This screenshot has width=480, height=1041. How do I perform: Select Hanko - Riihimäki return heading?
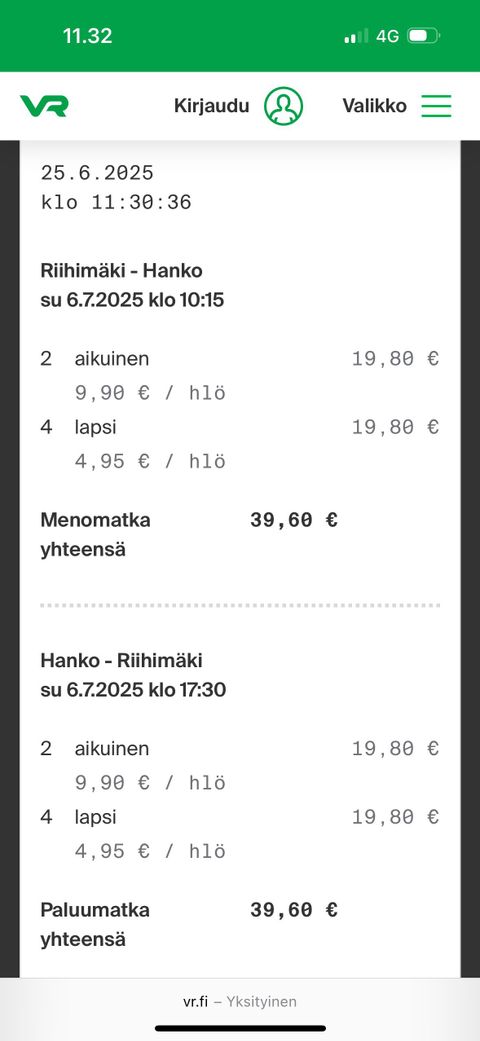click(x=121, y=661)
